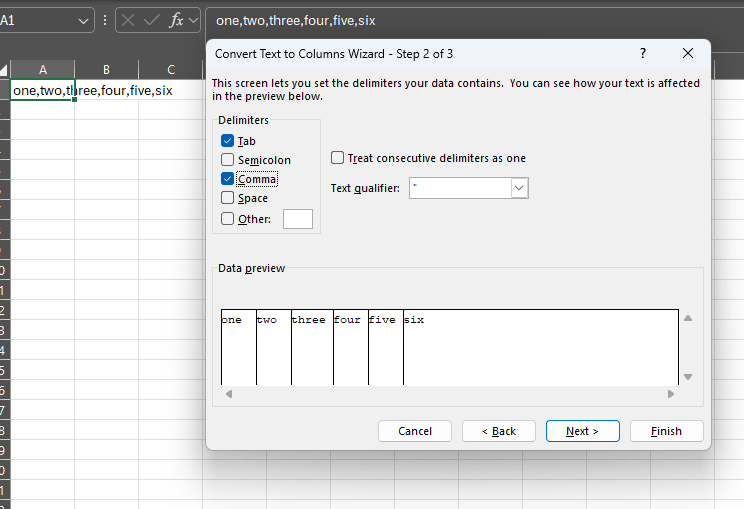This screenshot has height=509, width=744.
Task: Click the data preview scroll down arrow
Action: pos(688,377)
